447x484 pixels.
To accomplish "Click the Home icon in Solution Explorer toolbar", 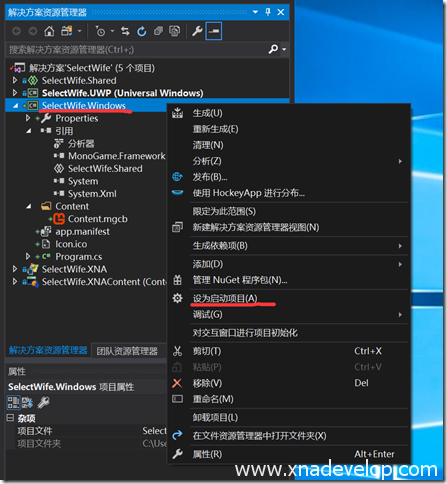I will (x=49, y=31).
